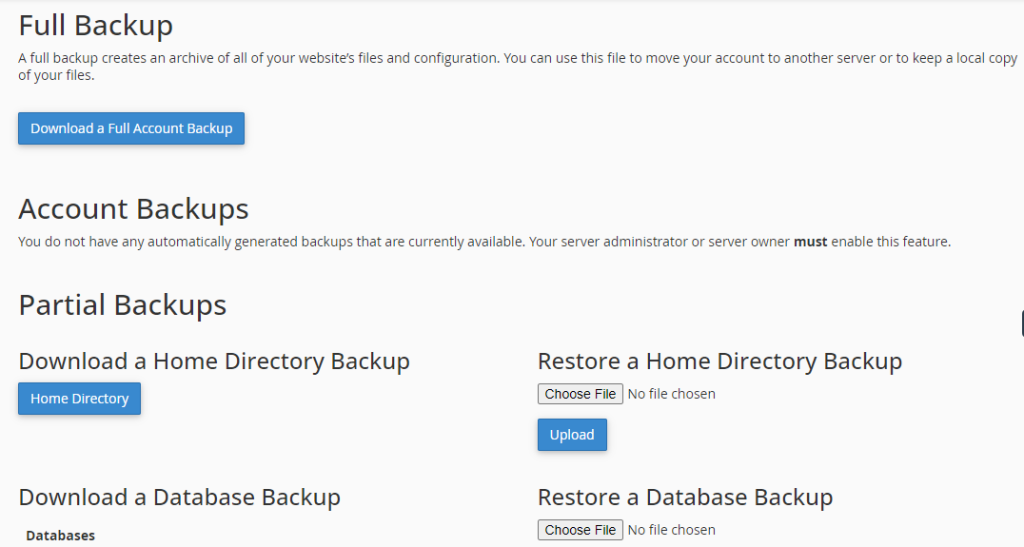The width and height of the screenshot is (1024, 547).
Task: Click 'No file chosen' beside Home Directory restore
Action: 671,394
